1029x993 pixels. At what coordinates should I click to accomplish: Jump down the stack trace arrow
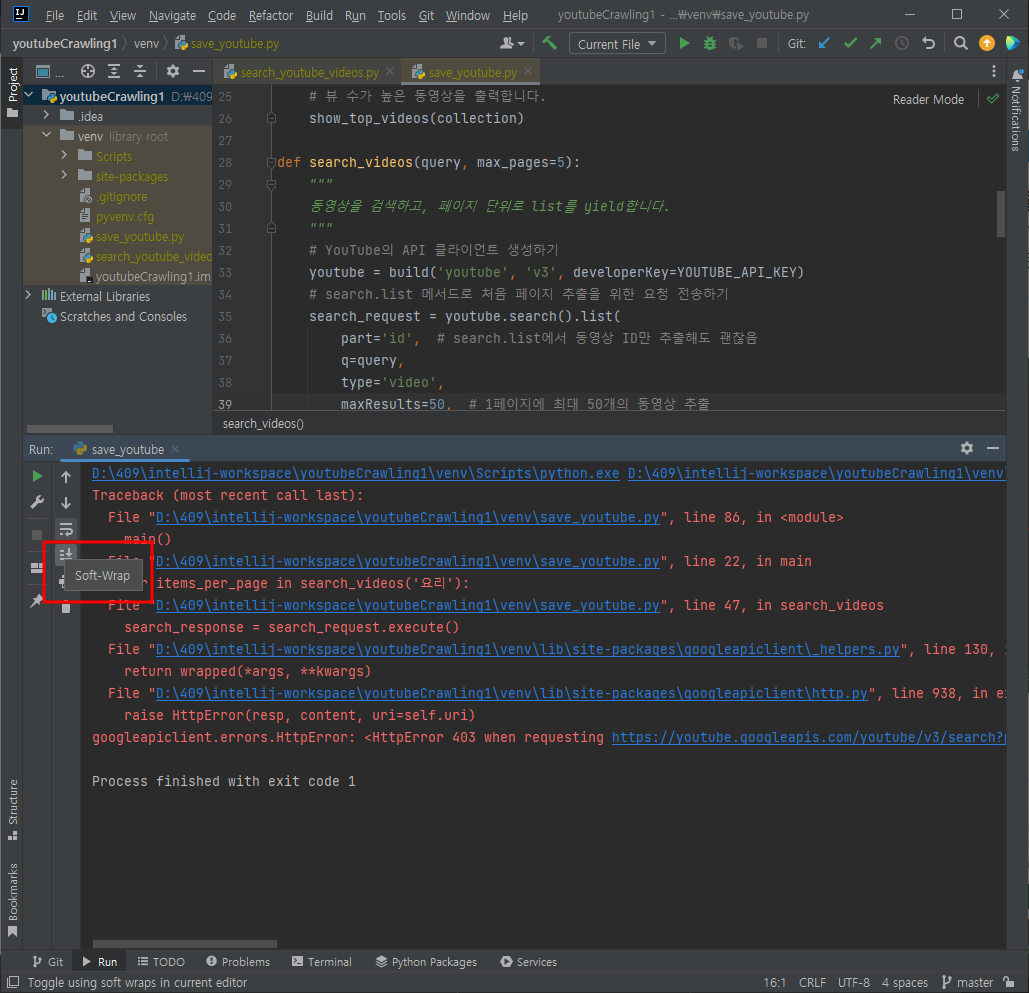pos(66,503)
